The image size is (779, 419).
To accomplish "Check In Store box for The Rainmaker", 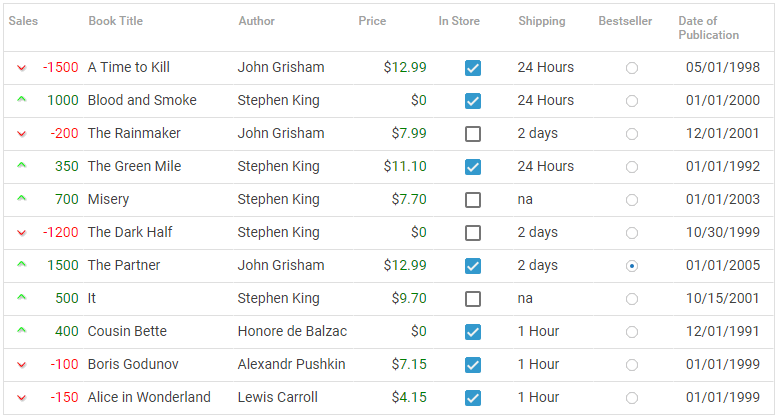I will [x=473, y=134].
